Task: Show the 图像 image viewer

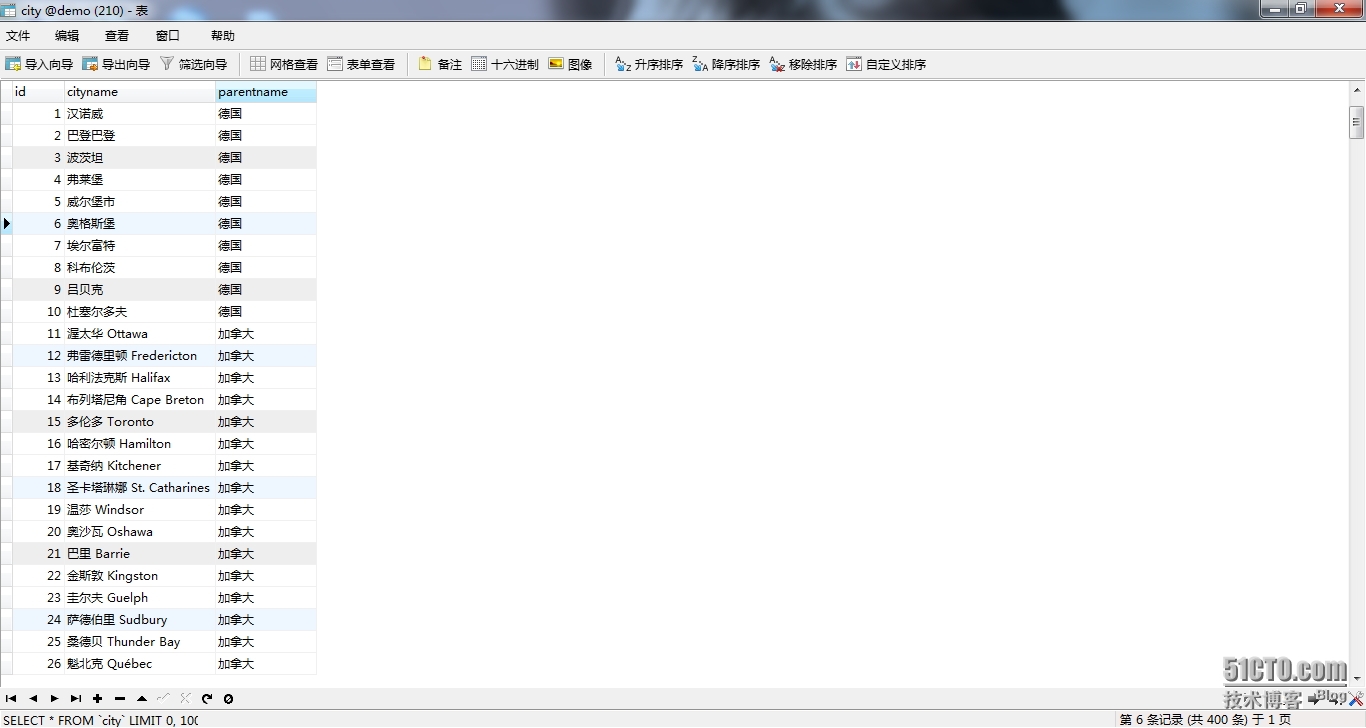Action: point(570,64)
